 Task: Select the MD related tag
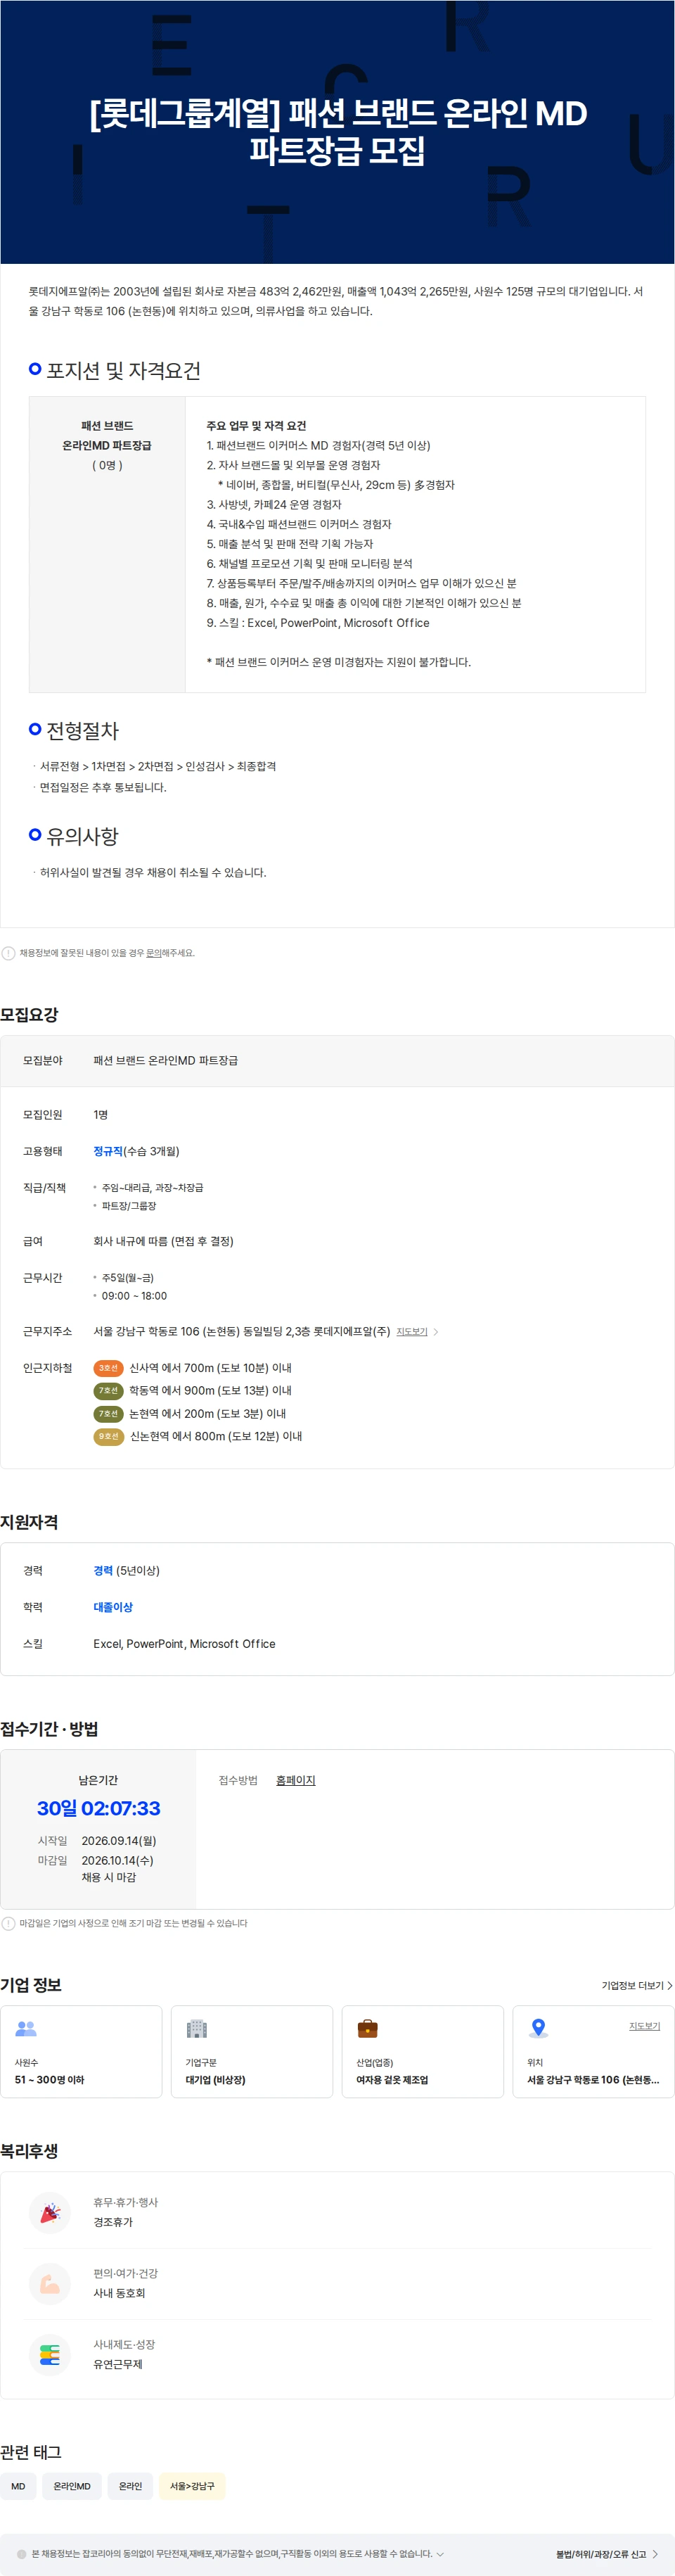18,2486
